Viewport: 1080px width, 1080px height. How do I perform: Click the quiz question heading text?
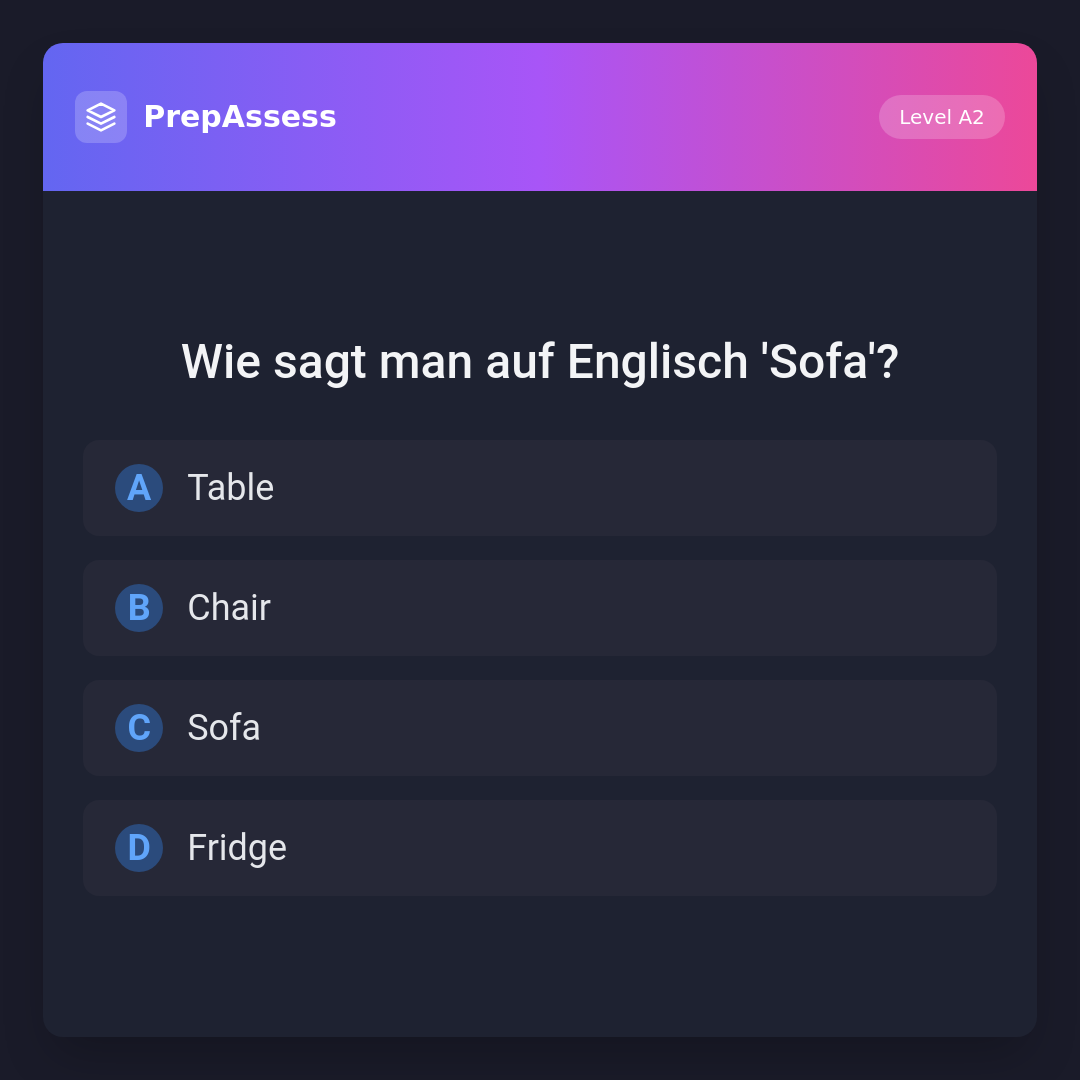pos(540,362)
